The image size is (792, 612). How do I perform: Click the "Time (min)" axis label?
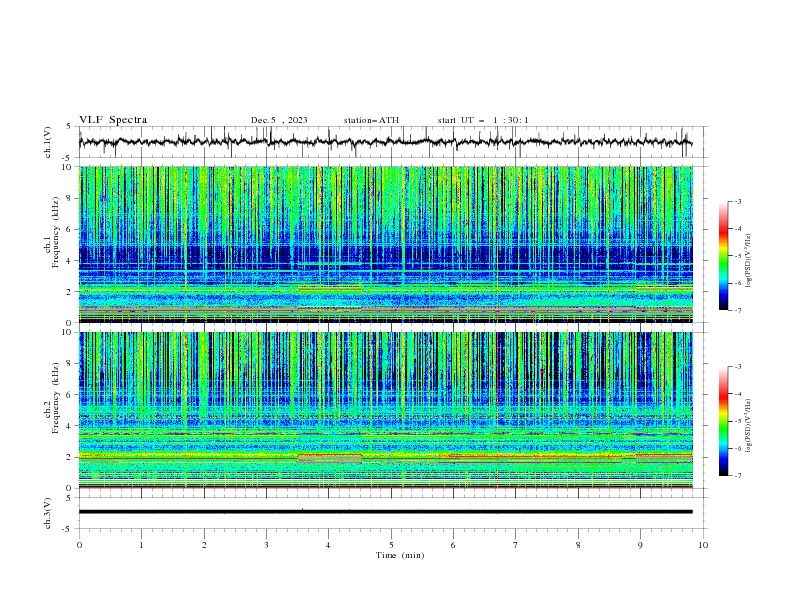400,555
